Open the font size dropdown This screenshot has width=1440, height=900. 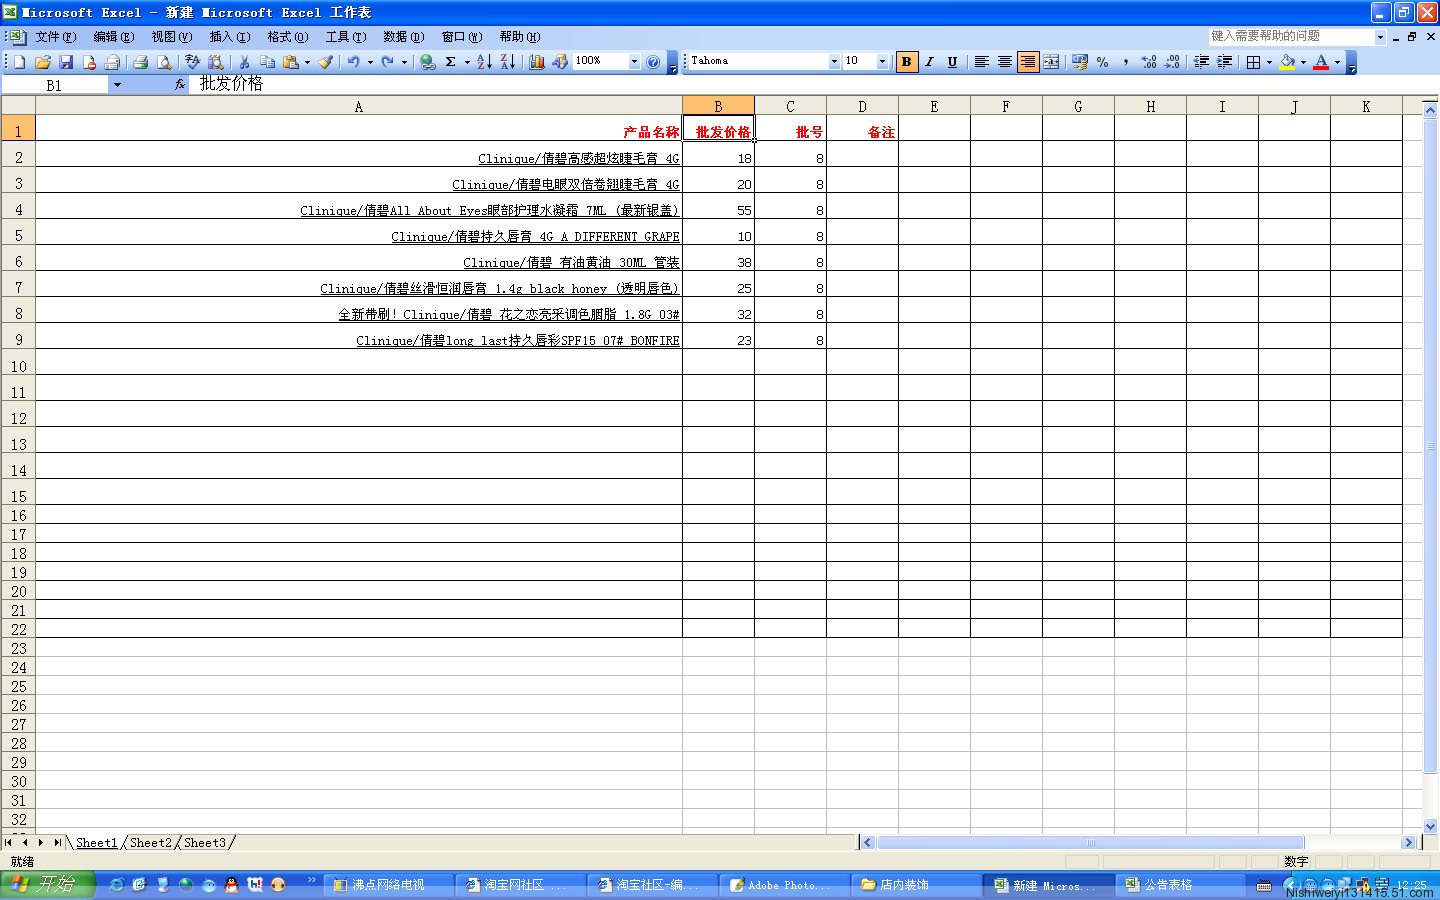tap(882, 62)
